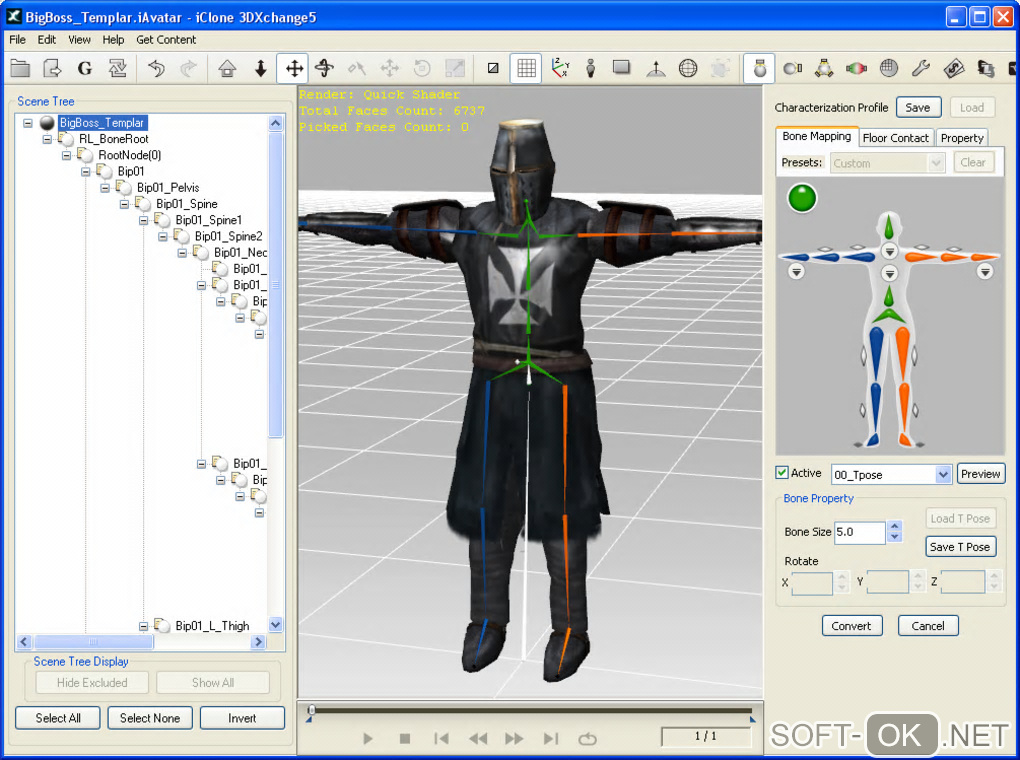1020x760 pixels.
Task: Collapse the Bip01_Spine1 tree node
Action: tap(144, 220)
